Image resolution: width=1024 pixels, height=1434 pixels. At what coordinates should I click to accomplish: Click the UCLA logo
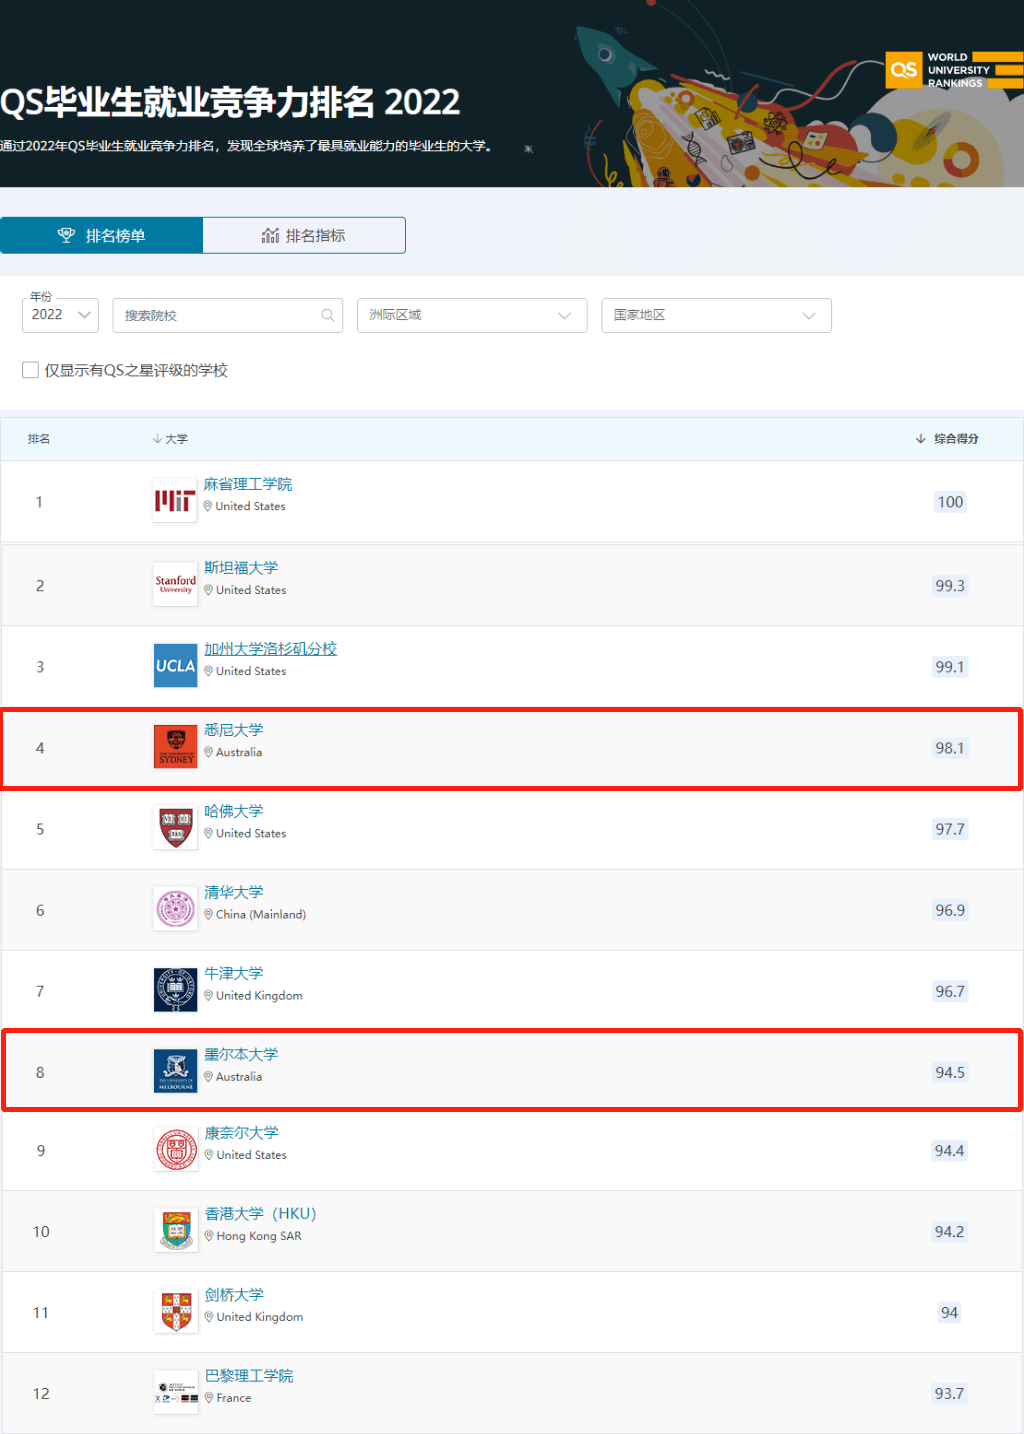(175, 666)
